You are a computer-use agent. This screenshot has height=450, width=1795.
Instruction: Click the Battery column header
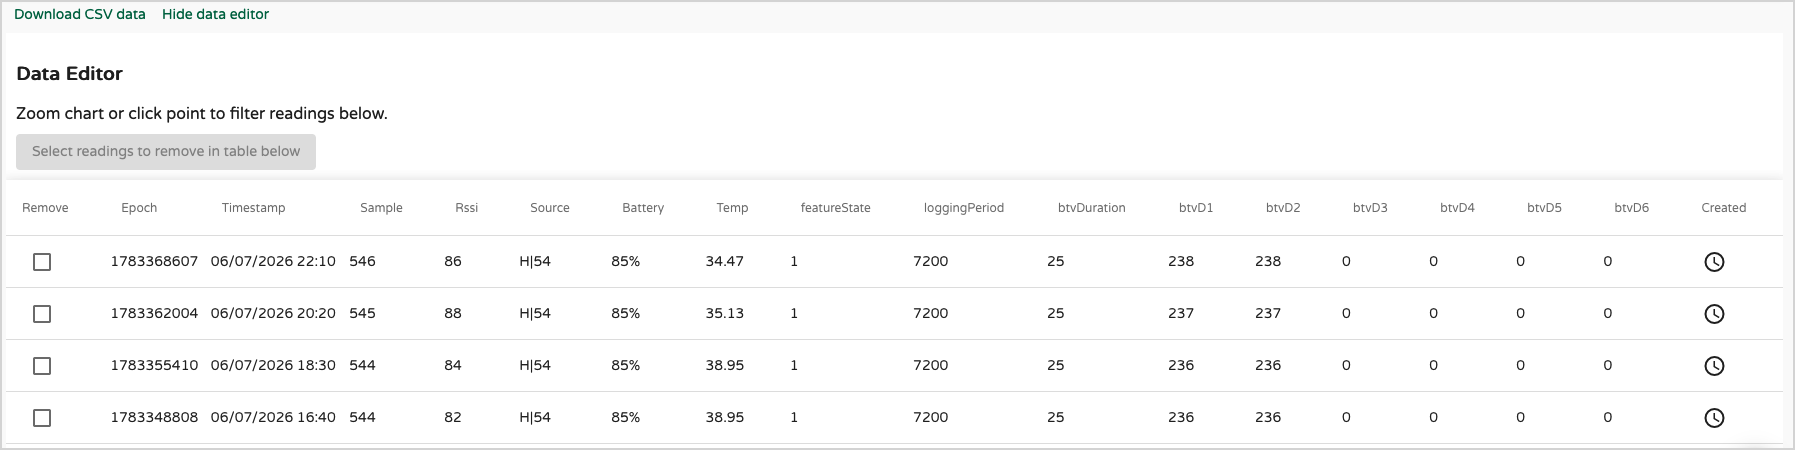pos(643,208)
